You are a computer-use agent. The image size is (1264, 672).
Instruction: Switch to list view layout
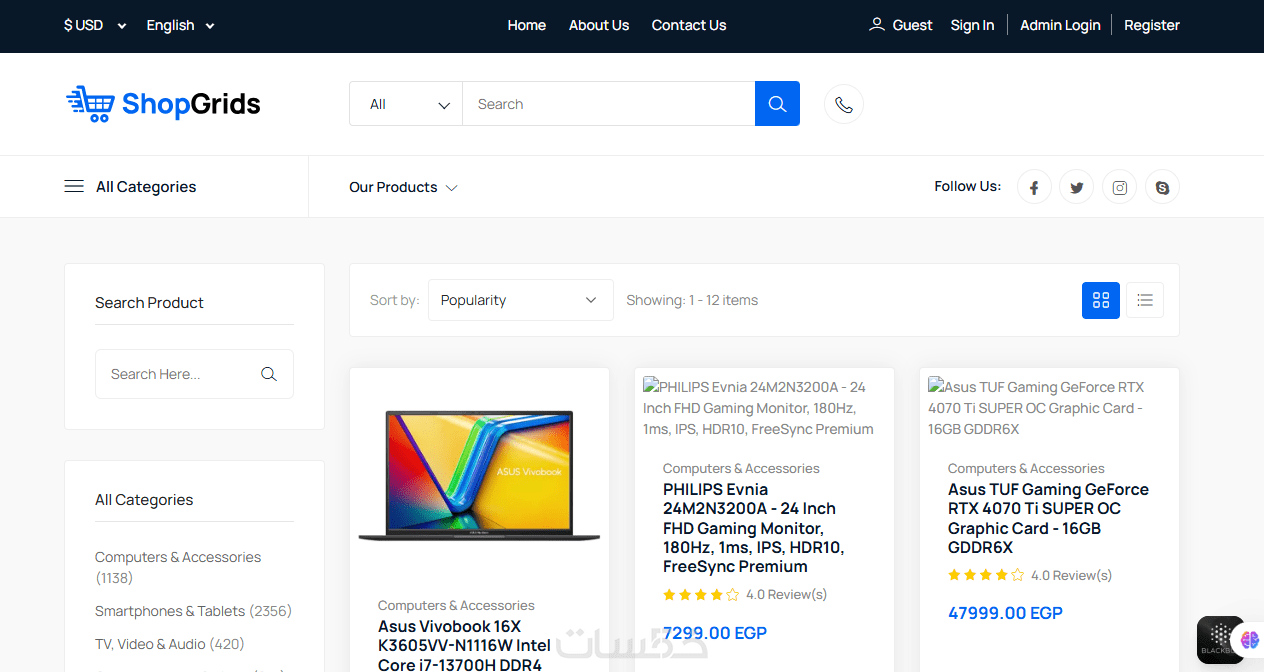[1145, 300]
